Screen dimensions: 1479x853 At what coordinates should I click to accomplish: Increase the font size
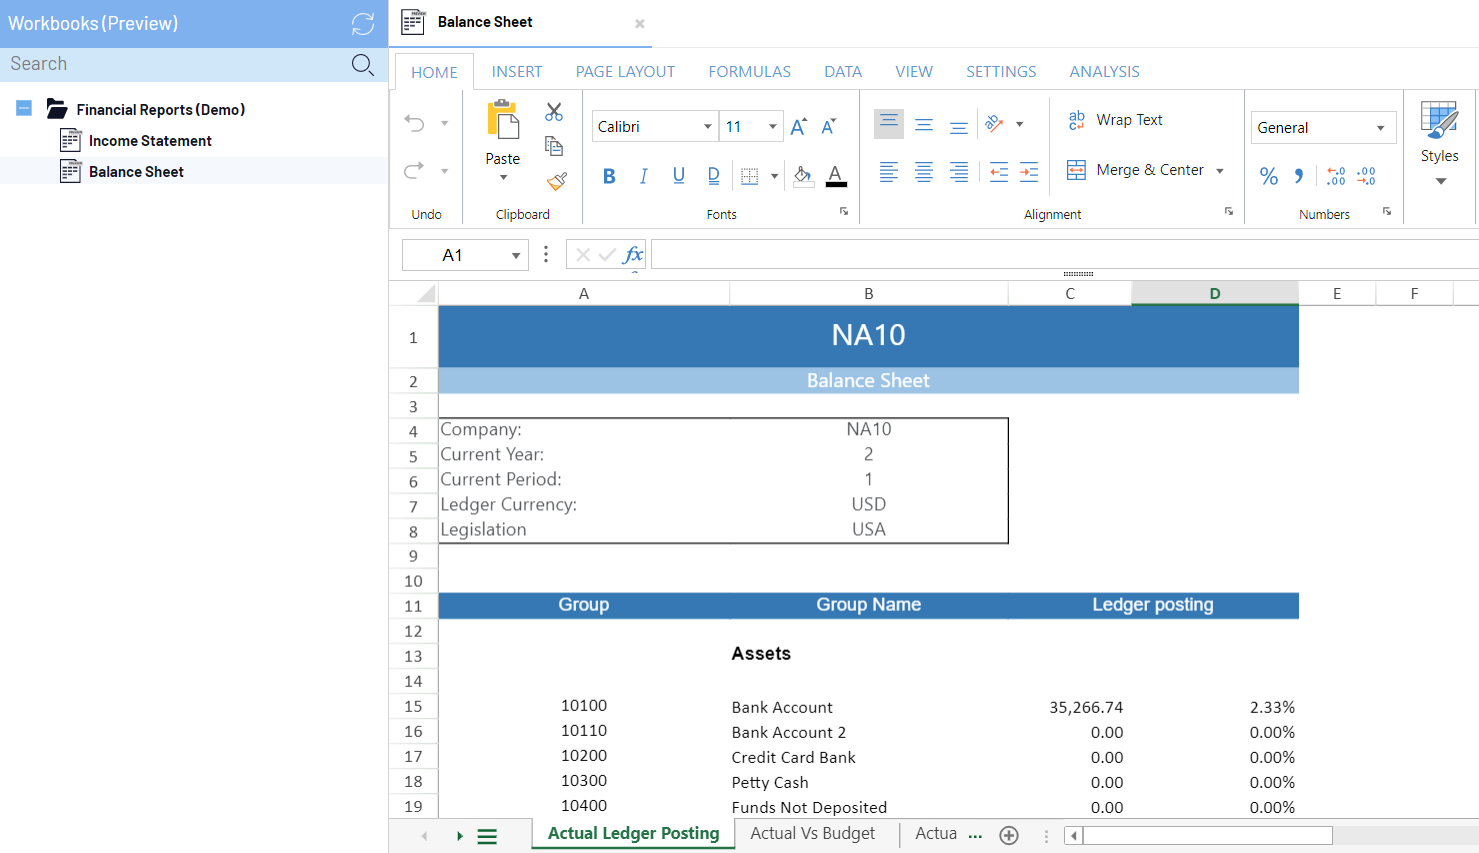pyautogui.click(x=798, y=127)
